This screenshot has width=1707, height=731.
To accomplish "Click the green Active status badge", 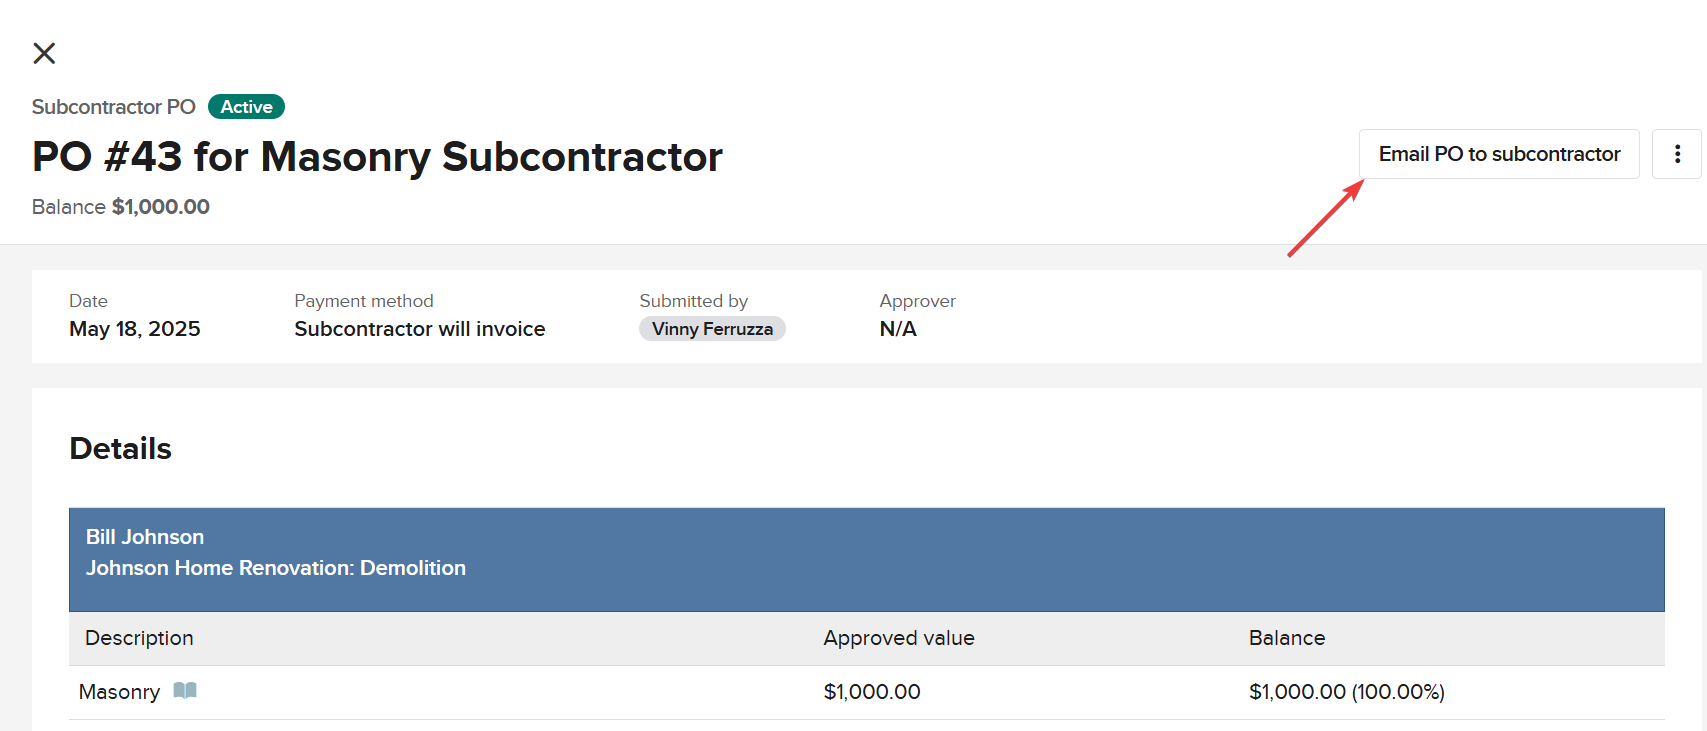I will tap(246, 107).
